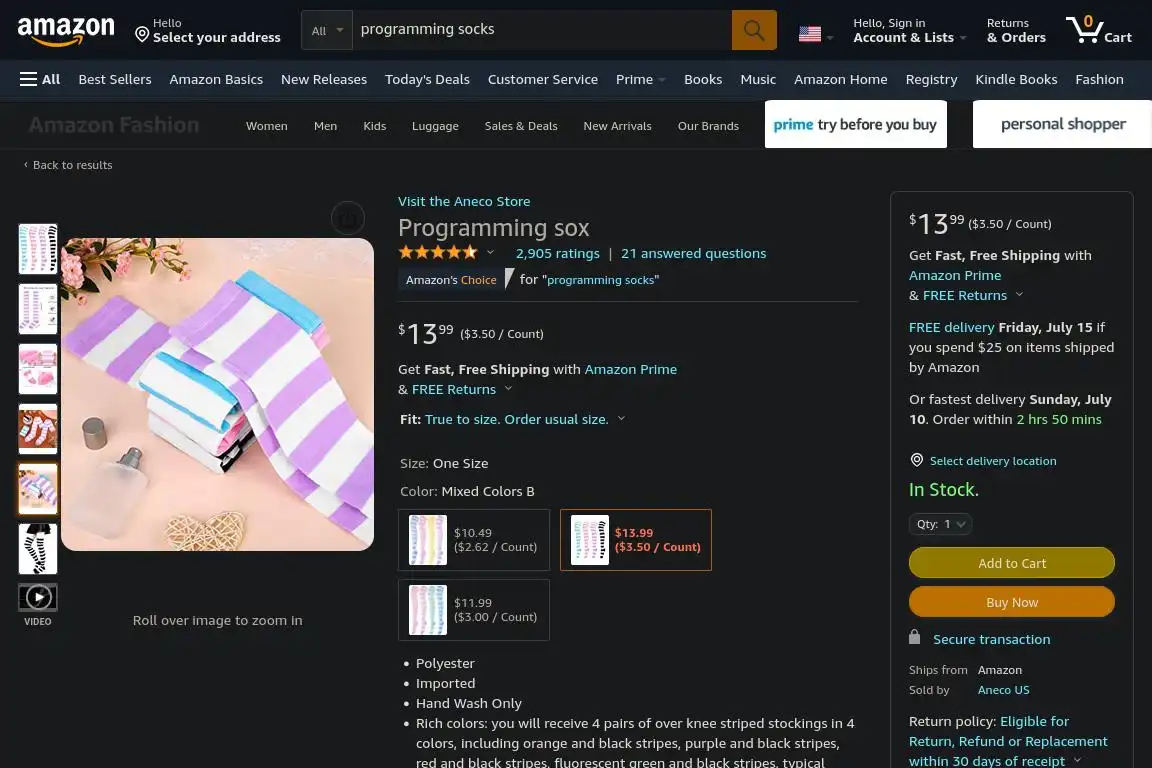The height and width of the screenshot is (768, 1152).
Task: Click Select delivery location link
Action: coord(993,461)
